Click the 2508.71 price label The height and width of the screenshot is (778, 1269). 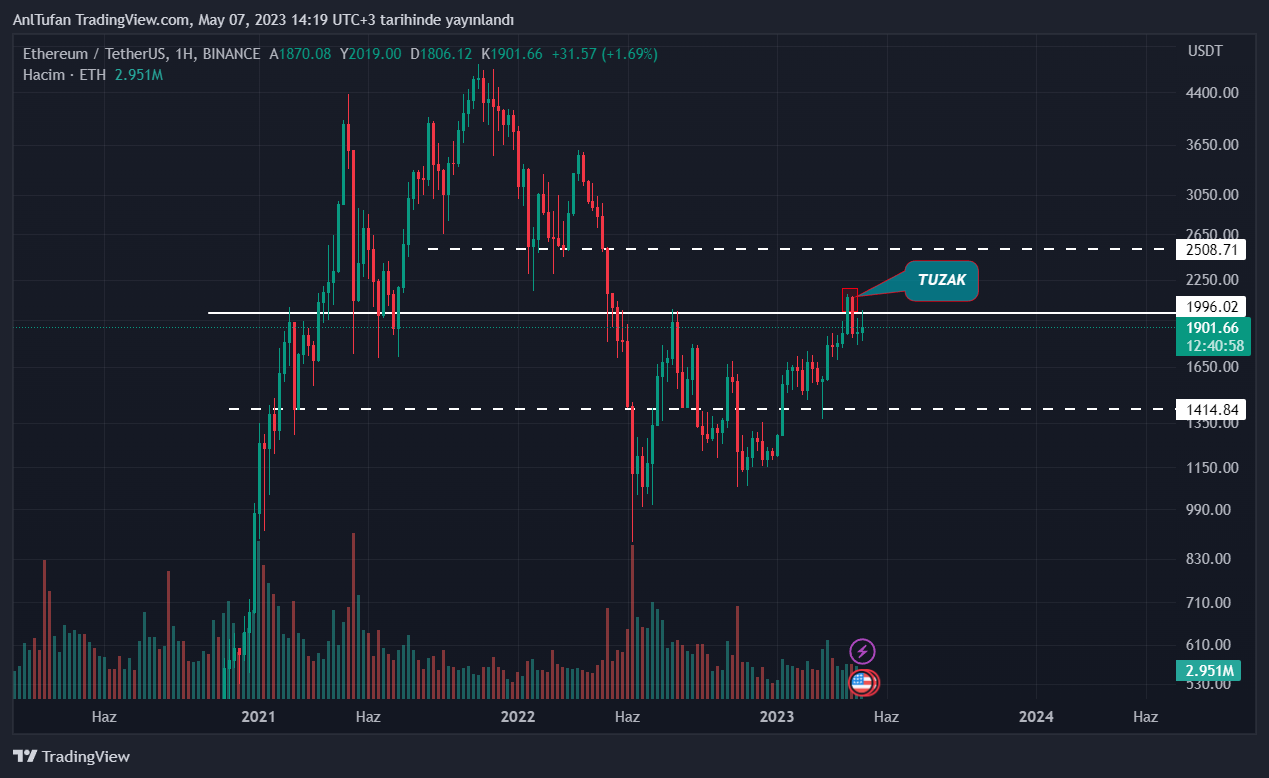point(1212,249)
